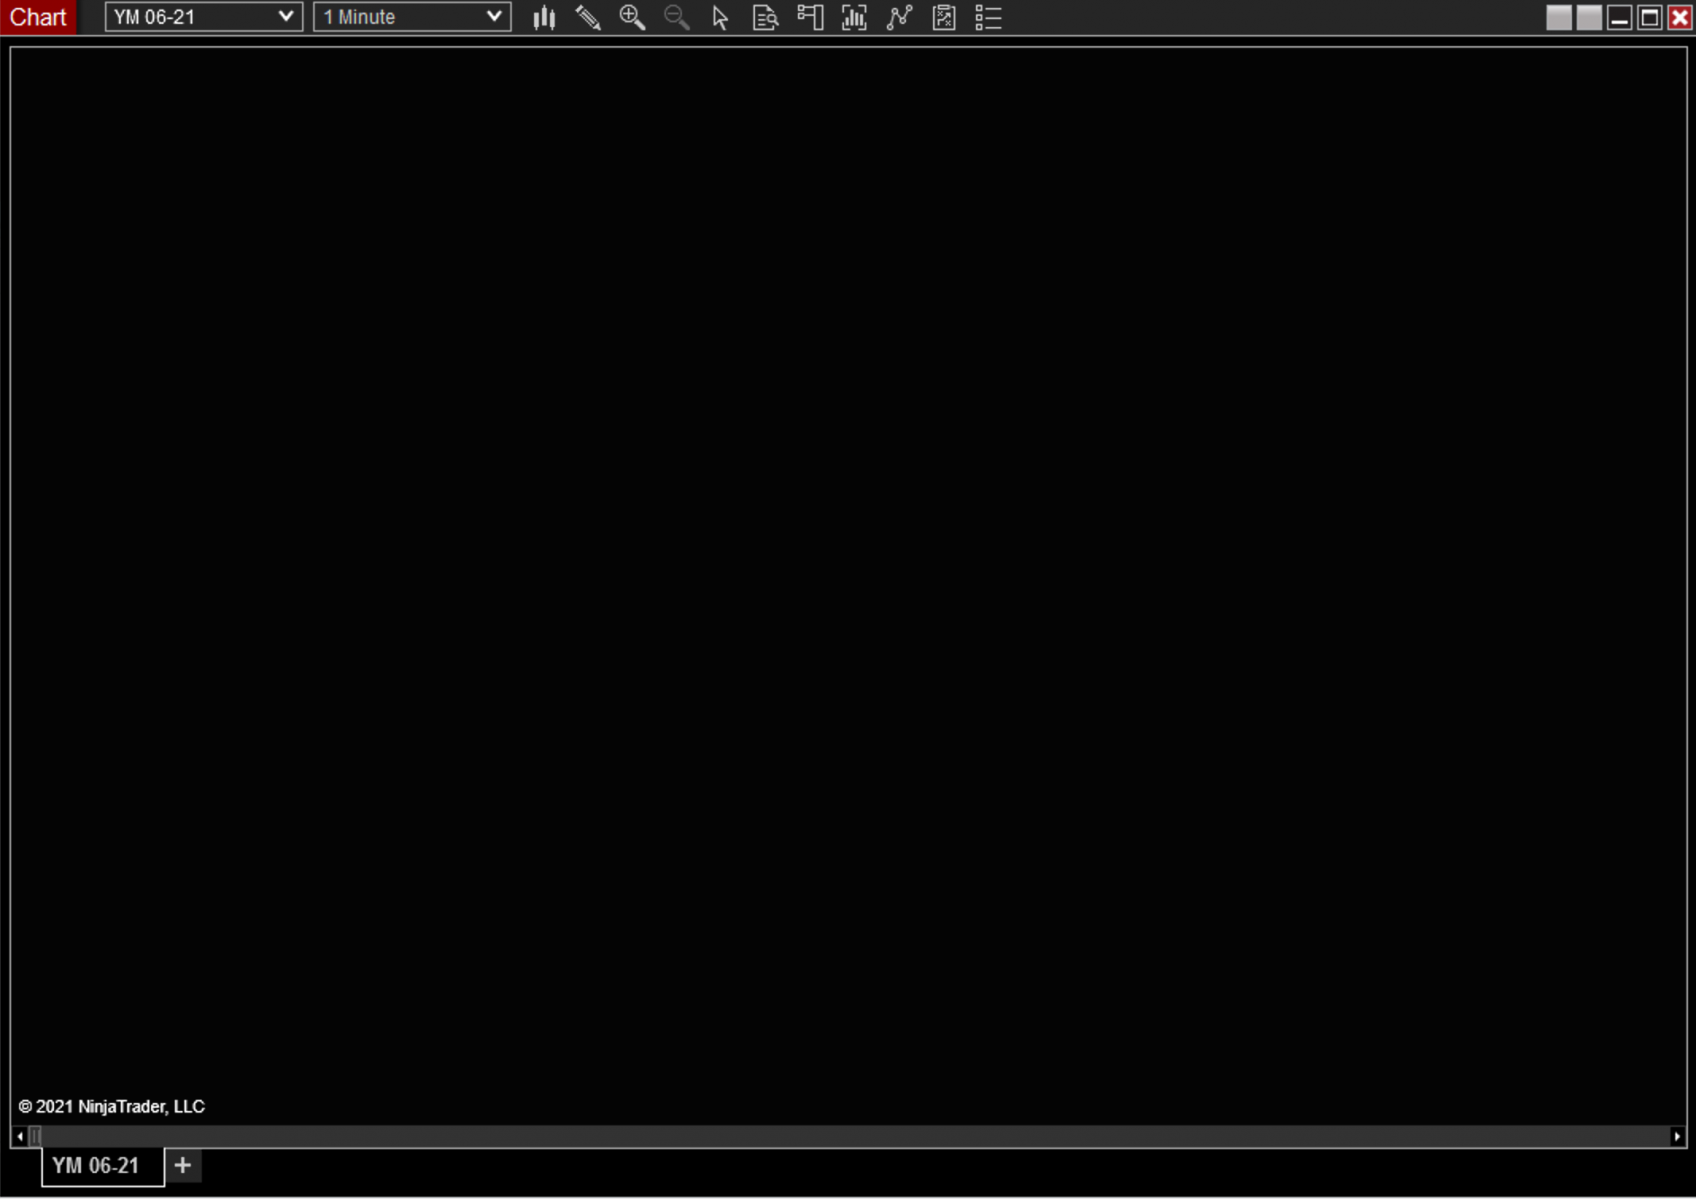Screen dimensions: 1696x1200
Task: Open the Indicators dialog icon
Action: tap(854, 17)
